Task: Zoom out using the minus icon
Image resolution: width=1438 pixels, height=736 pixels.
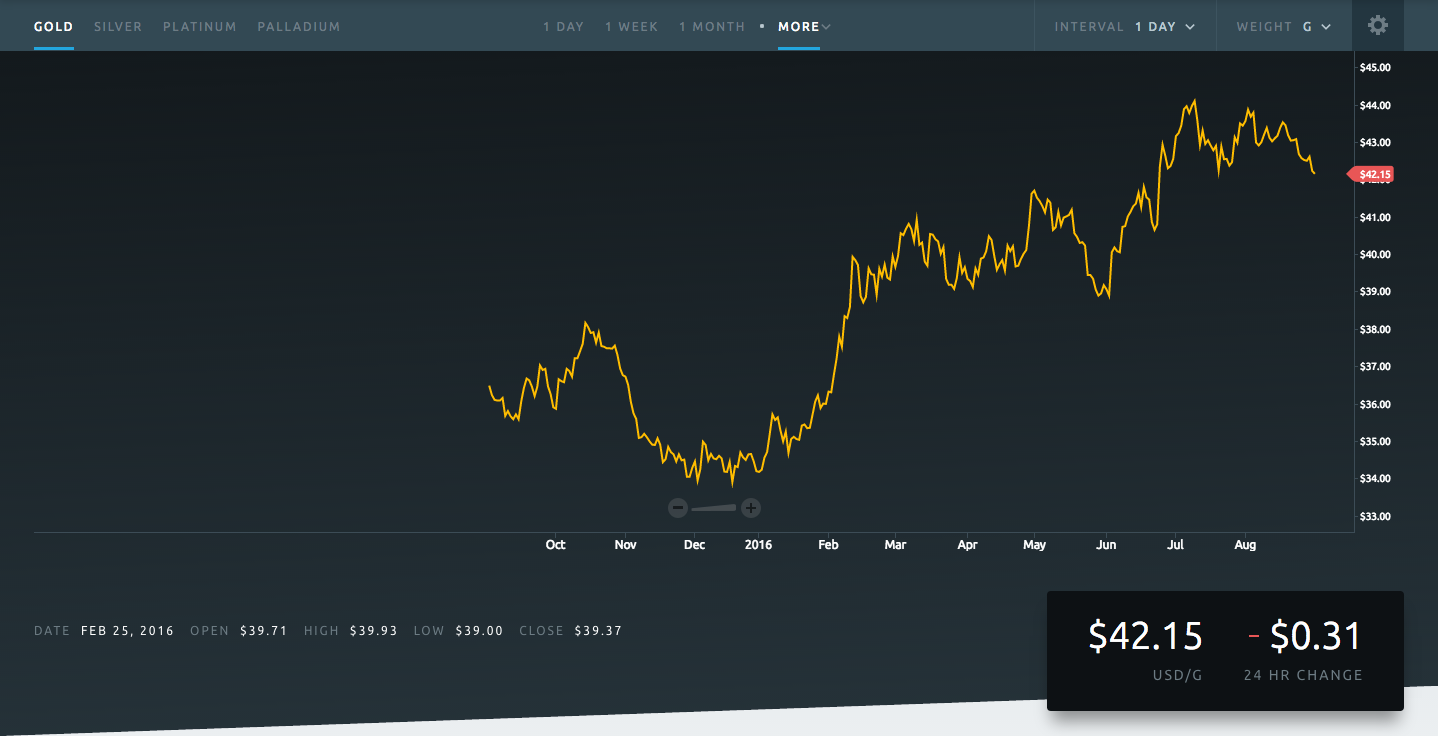Action: tap(678, 507)
